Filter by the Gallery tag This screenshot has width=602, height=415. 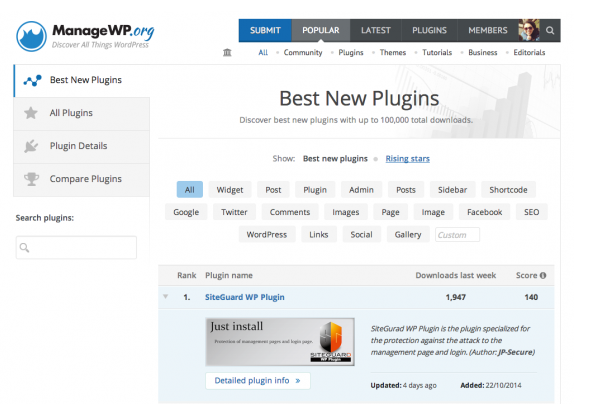tap(408, 235)
